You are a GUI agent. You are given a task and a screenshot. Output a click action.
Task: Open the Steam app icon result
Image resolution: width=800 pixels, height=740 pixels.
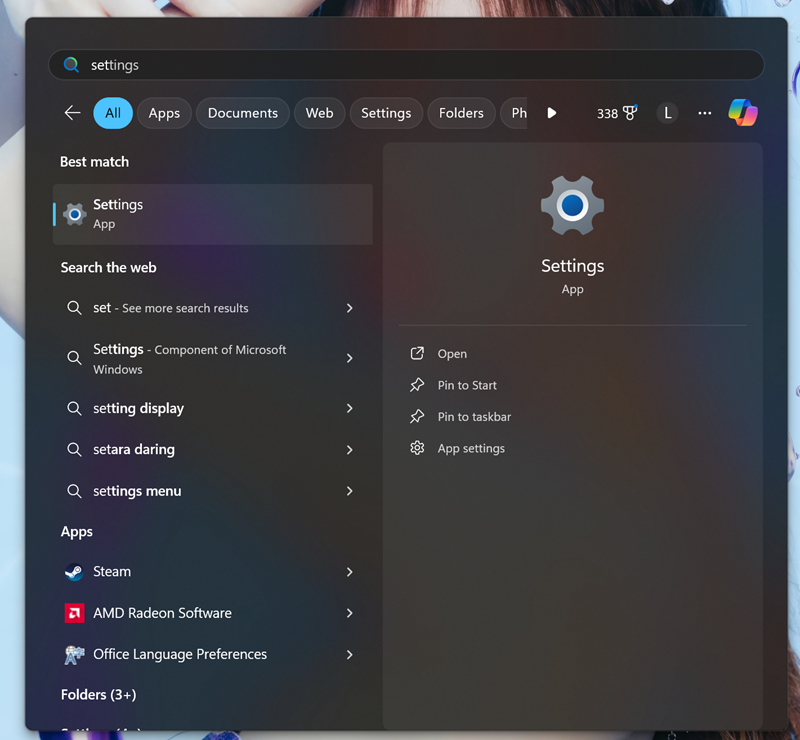tap(74, 572)
